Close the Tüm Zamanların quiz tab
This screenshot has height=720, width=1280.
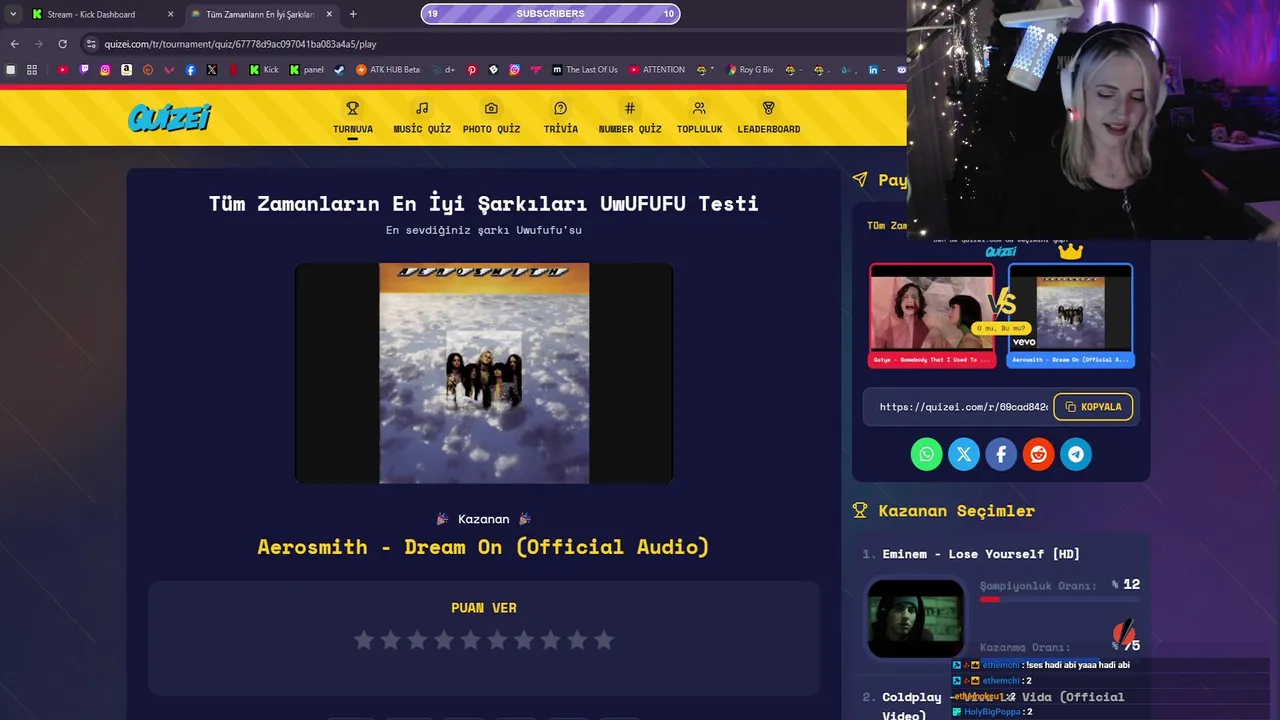pos(329,14)
